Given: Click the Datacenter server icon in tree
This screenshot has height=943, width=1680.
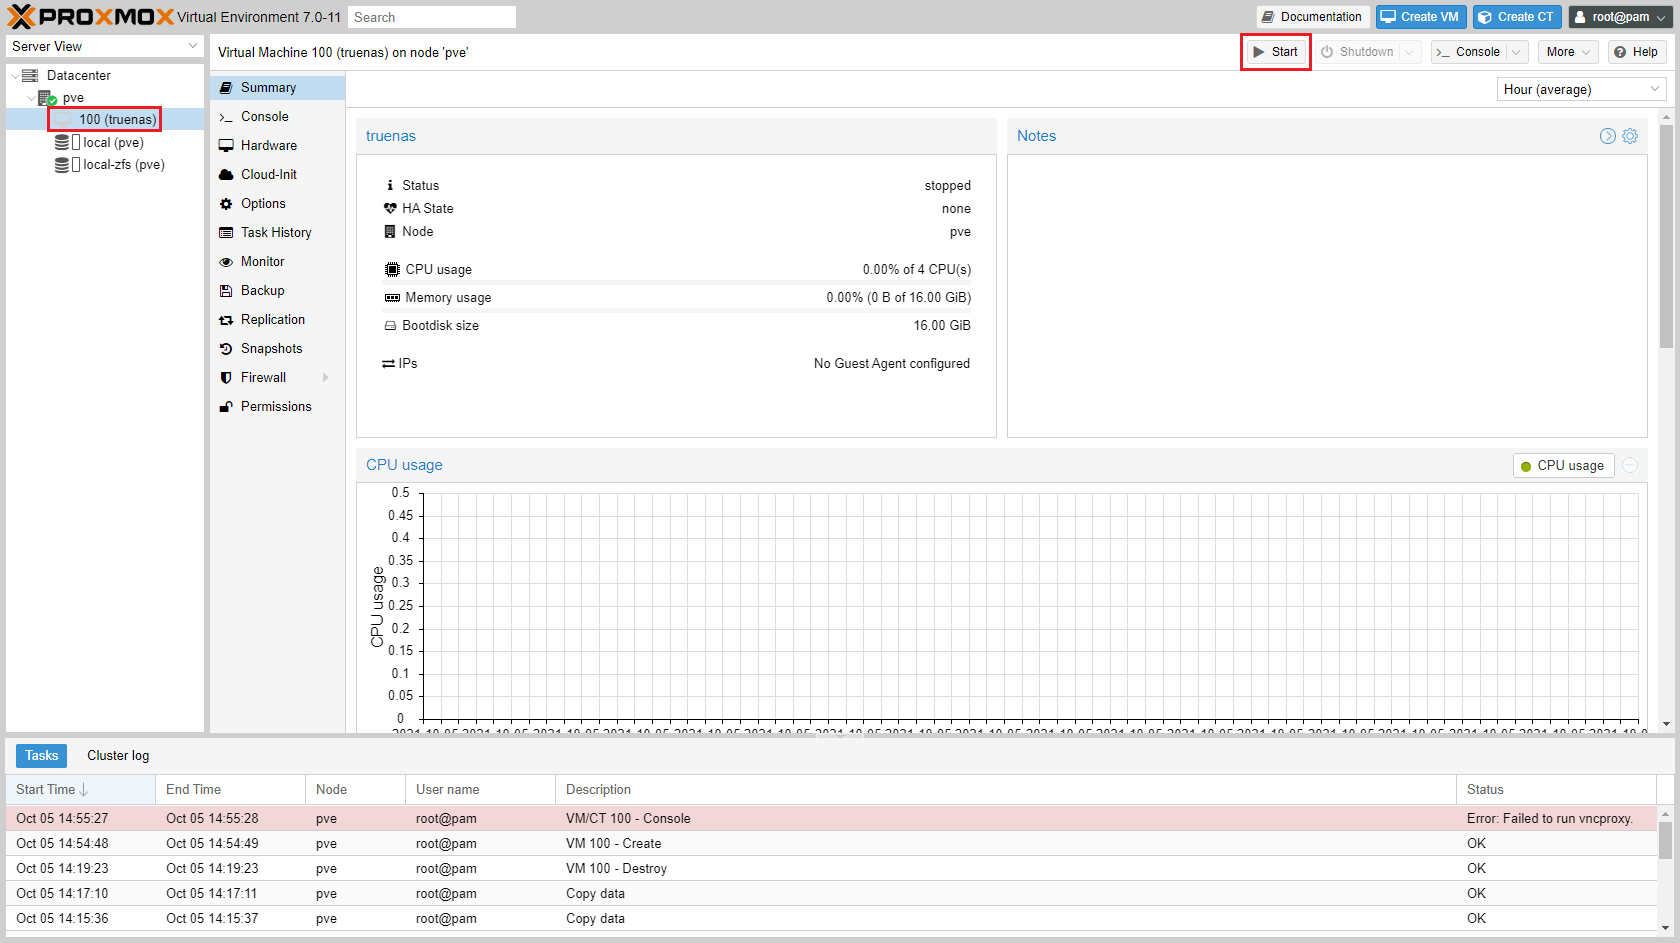Looking at the screenshot, I should (30, 75).
